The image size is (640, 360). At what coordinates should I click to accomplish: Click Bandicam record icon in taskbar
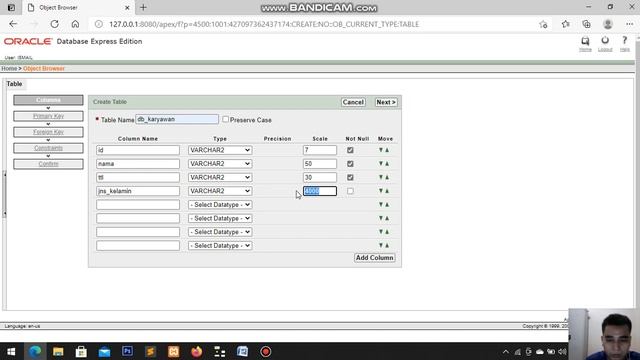coord(266,351)
